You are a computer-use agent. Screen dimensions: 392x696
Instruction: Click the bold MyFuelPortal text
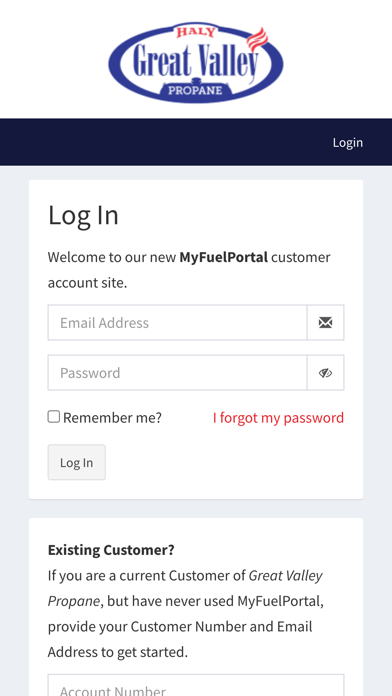coord(223,257)
